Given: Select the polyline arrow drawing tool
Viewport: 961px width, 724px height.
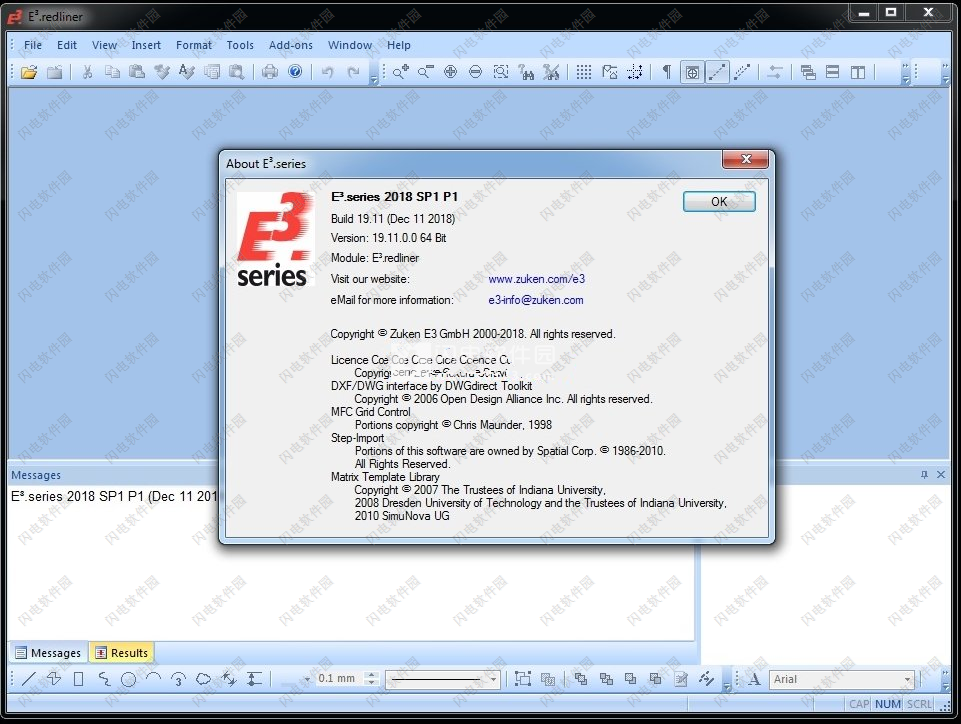Looking at the screenshot, I should 54,679.
